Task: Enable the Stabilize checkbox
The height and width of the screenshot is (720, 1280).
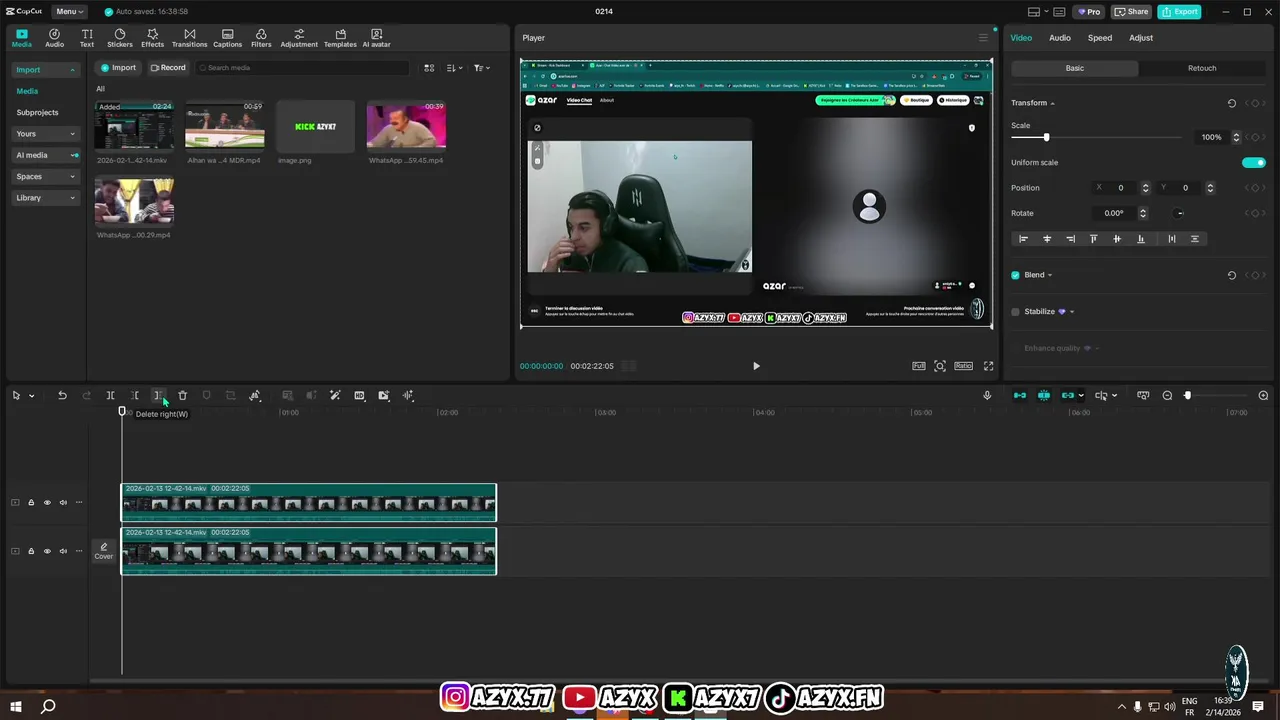Action: 1015,312
